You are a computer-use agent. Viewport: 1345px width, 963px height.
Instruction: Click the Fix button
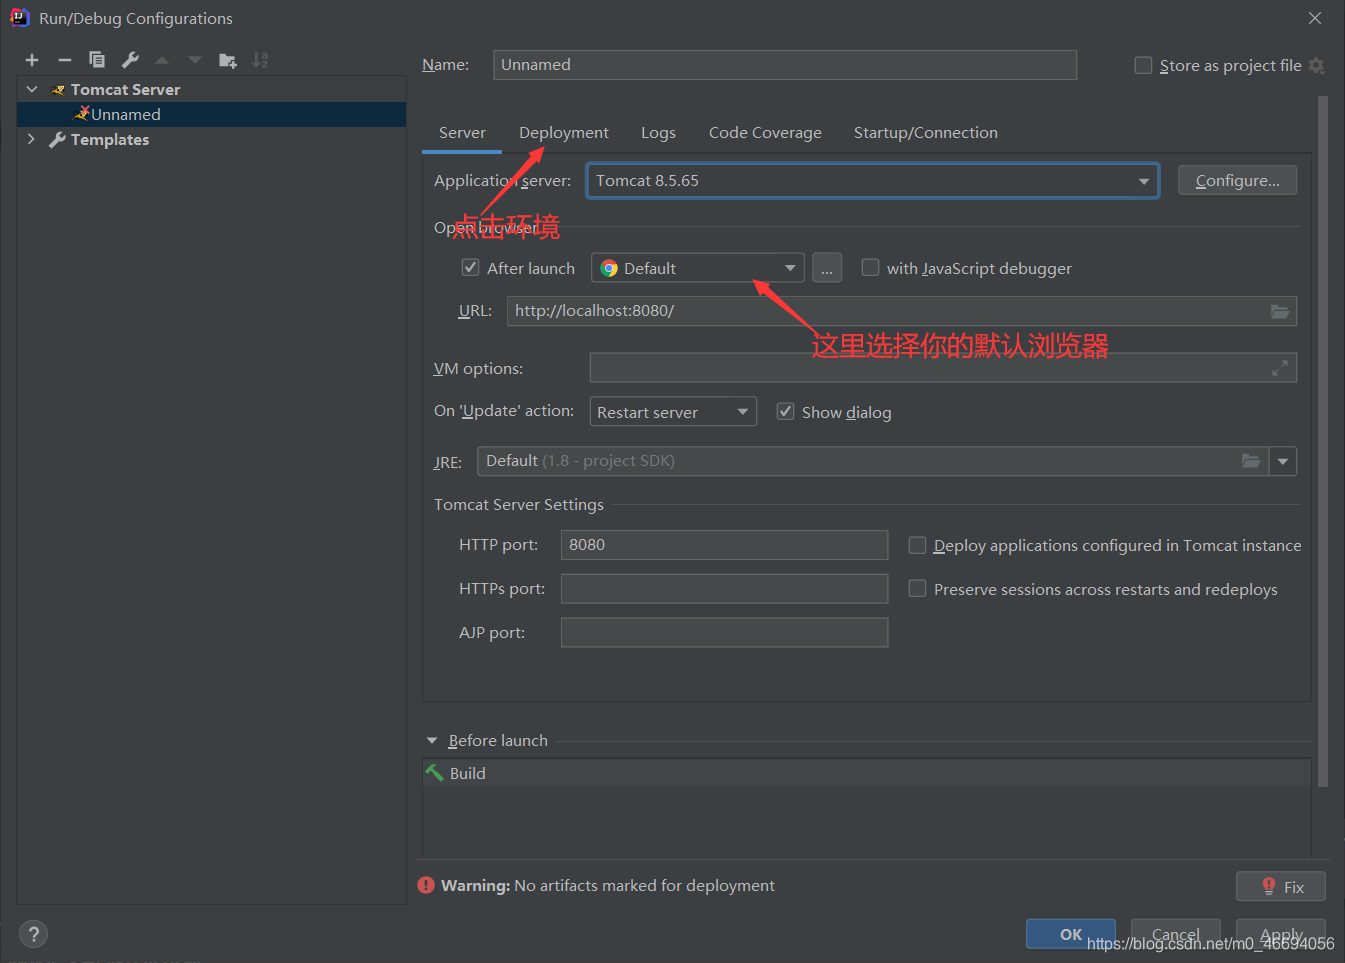click(1281, 886)
